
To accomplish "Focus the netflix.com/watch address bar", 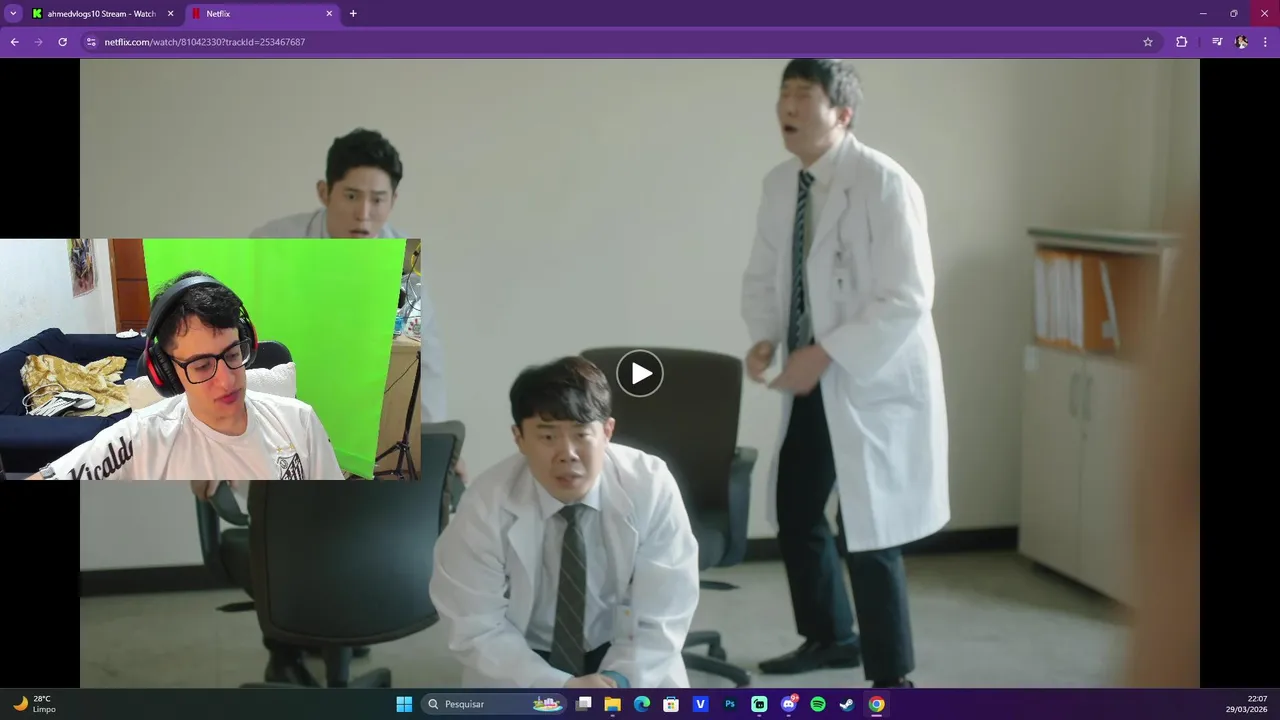I will (x=620, y=42).
